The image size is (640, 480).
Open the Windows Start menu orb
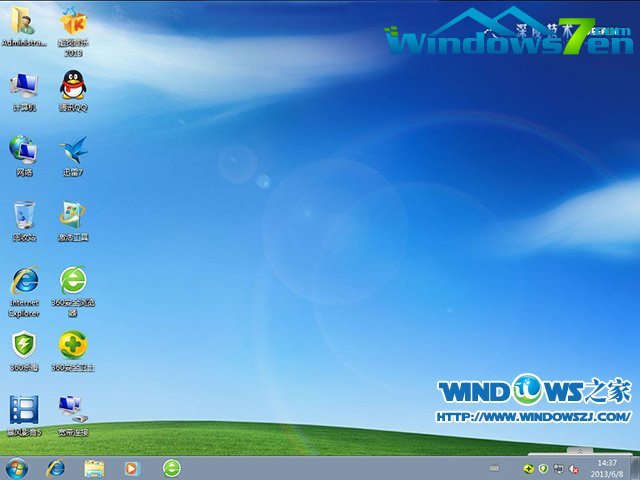click(17, 468)
